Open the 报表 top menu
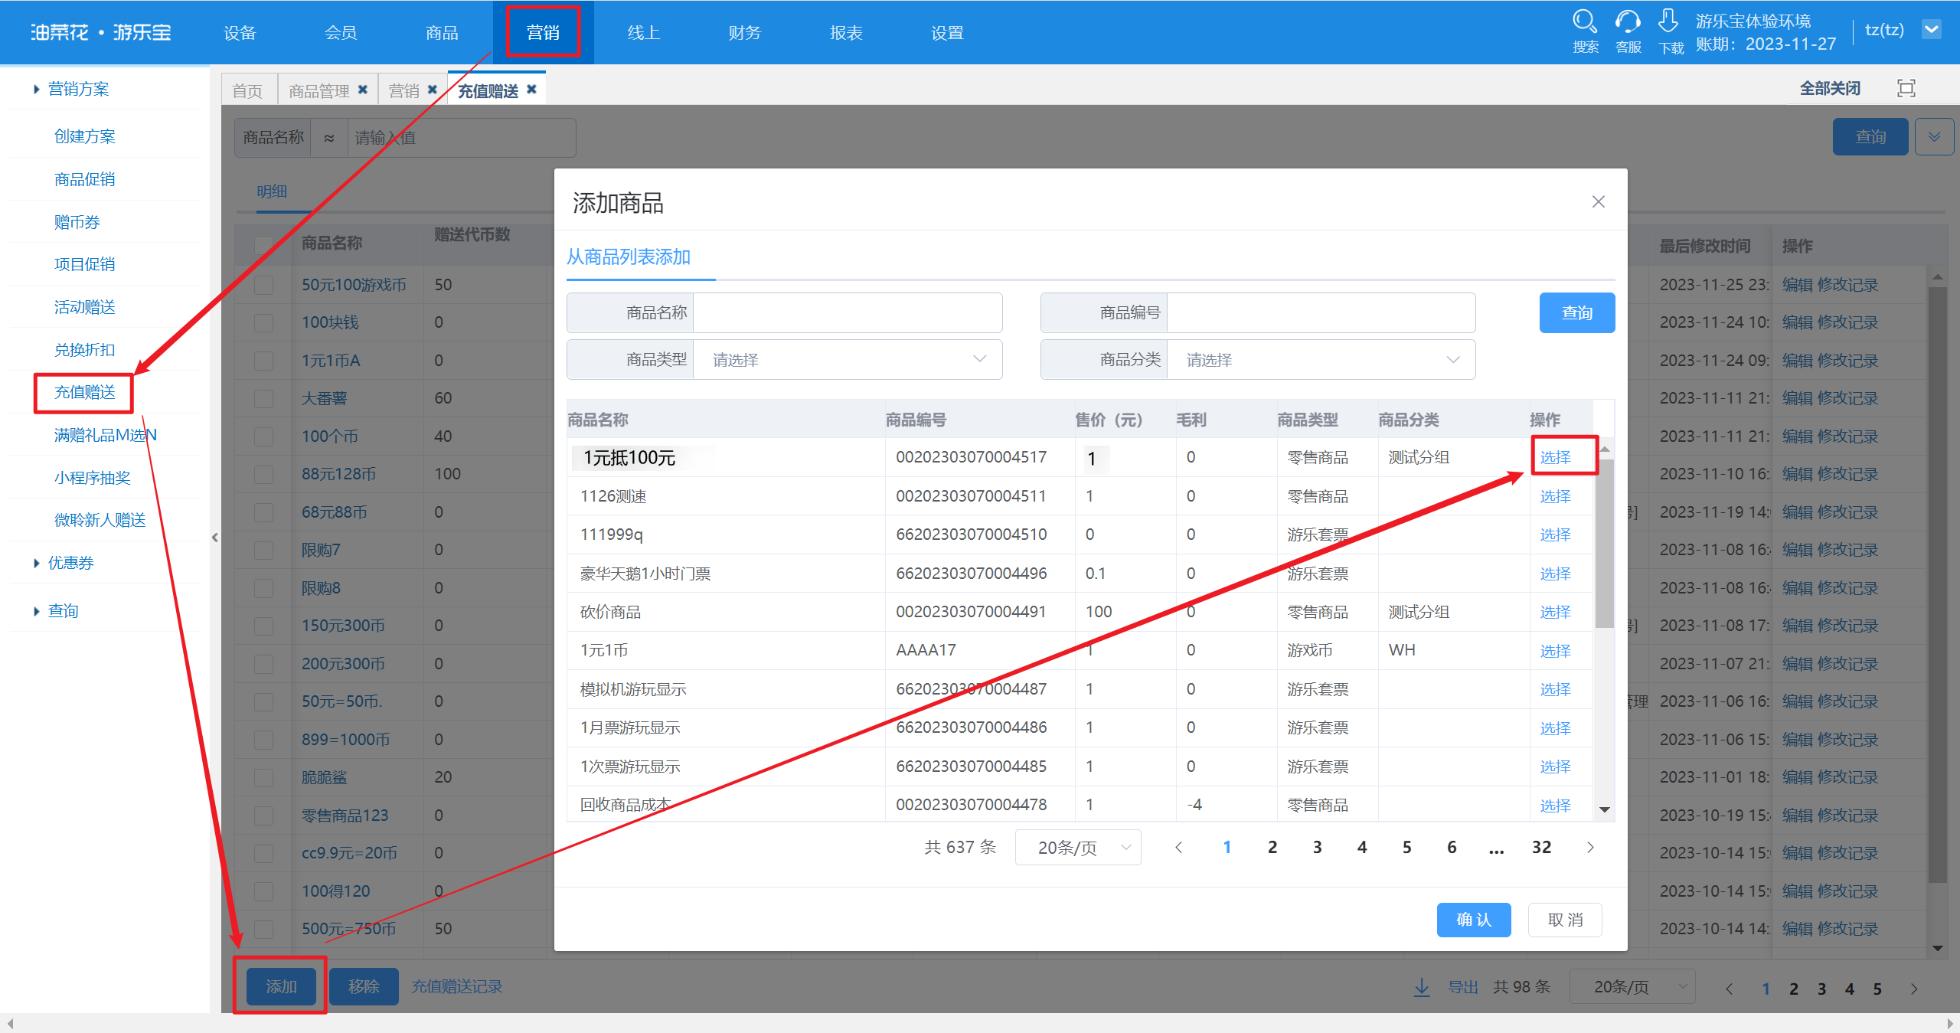Viewport: 1960px width, 1033px height. pos(846,32)
